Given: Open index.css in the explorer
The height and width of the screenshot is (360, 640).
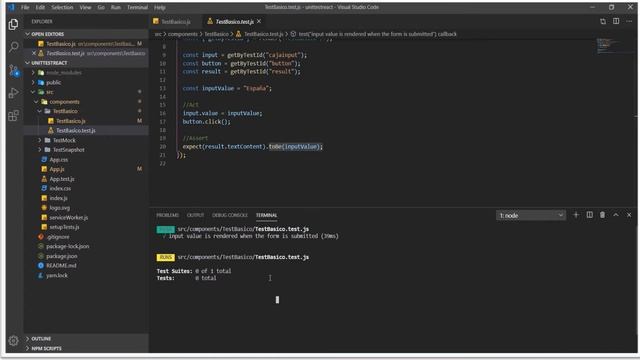Looking at the screenshot, I should click(x=86, y=189).
